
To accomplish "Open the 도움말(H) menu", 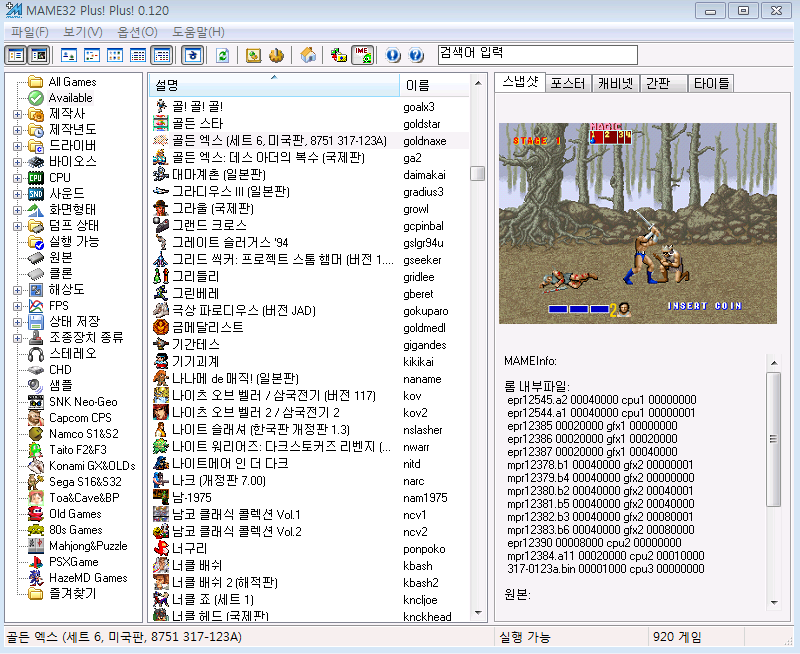I will tap(198, 32).
